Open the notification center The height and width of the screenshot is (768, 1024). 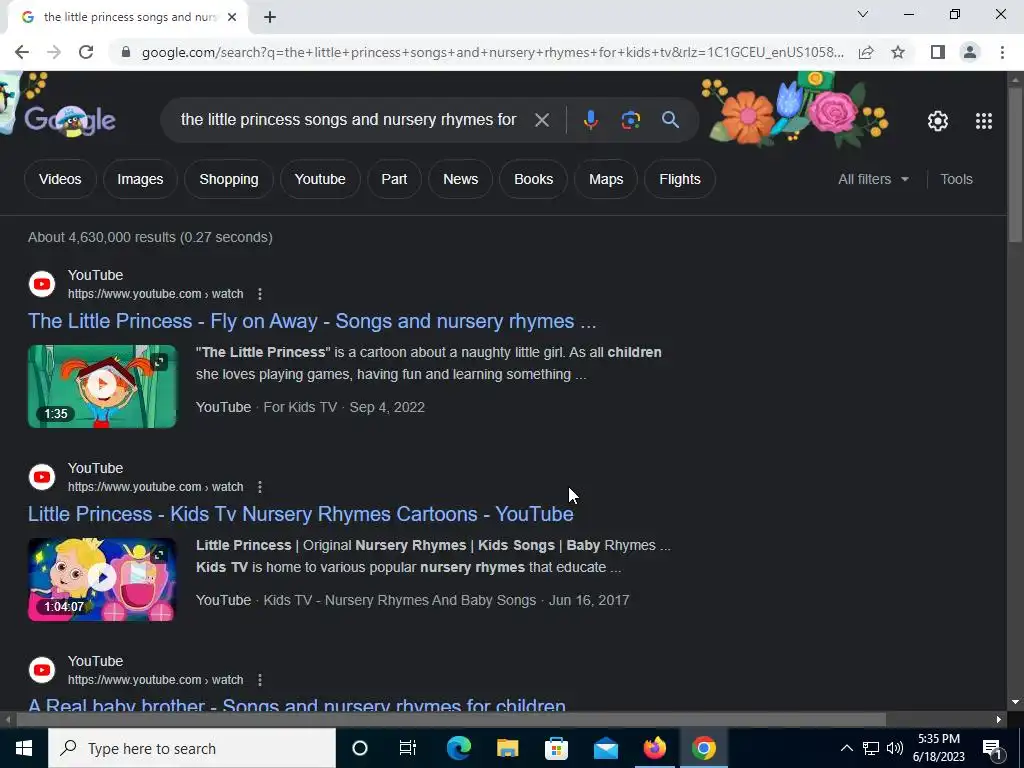pos(992,748)
